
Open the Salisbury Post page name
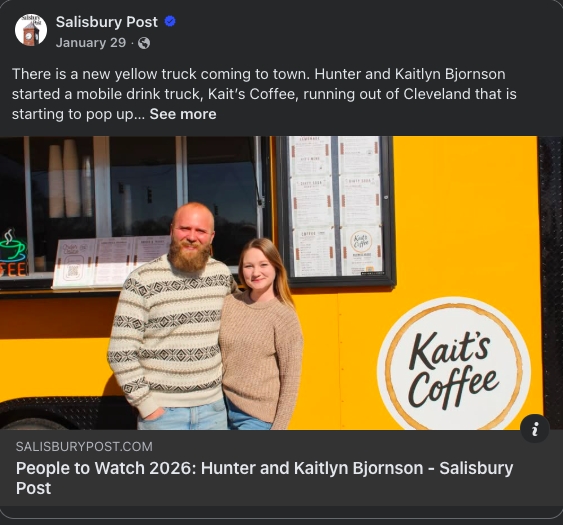click(x=107, y=22)
